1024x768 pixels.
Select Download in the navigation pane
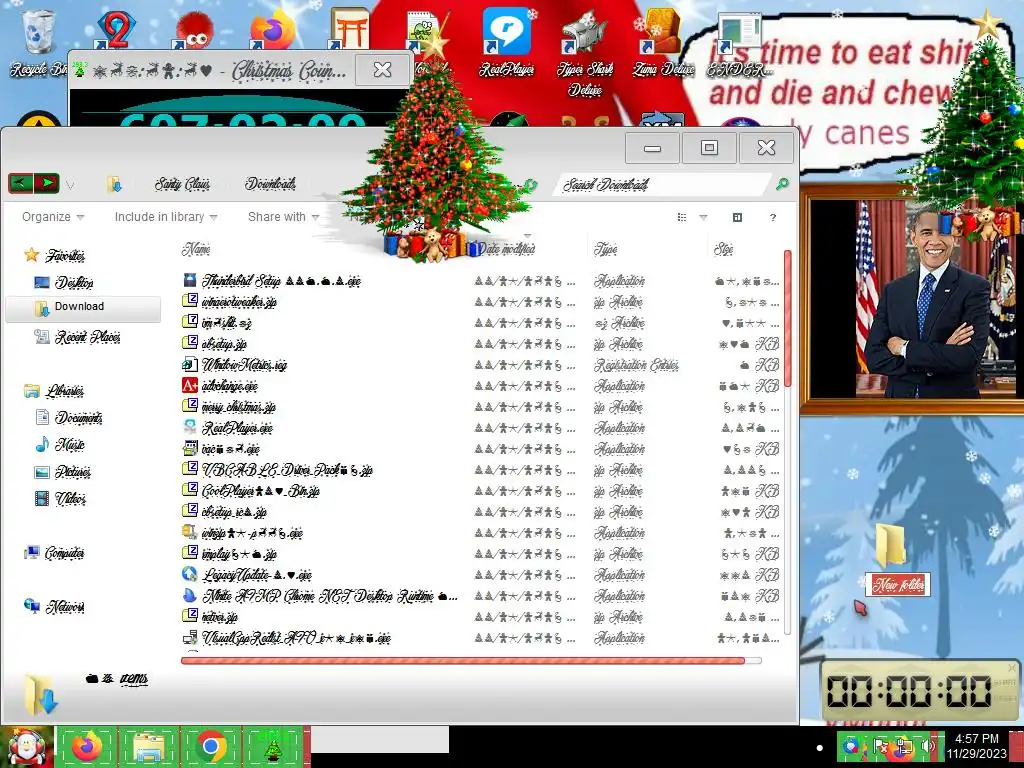pos(83,308)
